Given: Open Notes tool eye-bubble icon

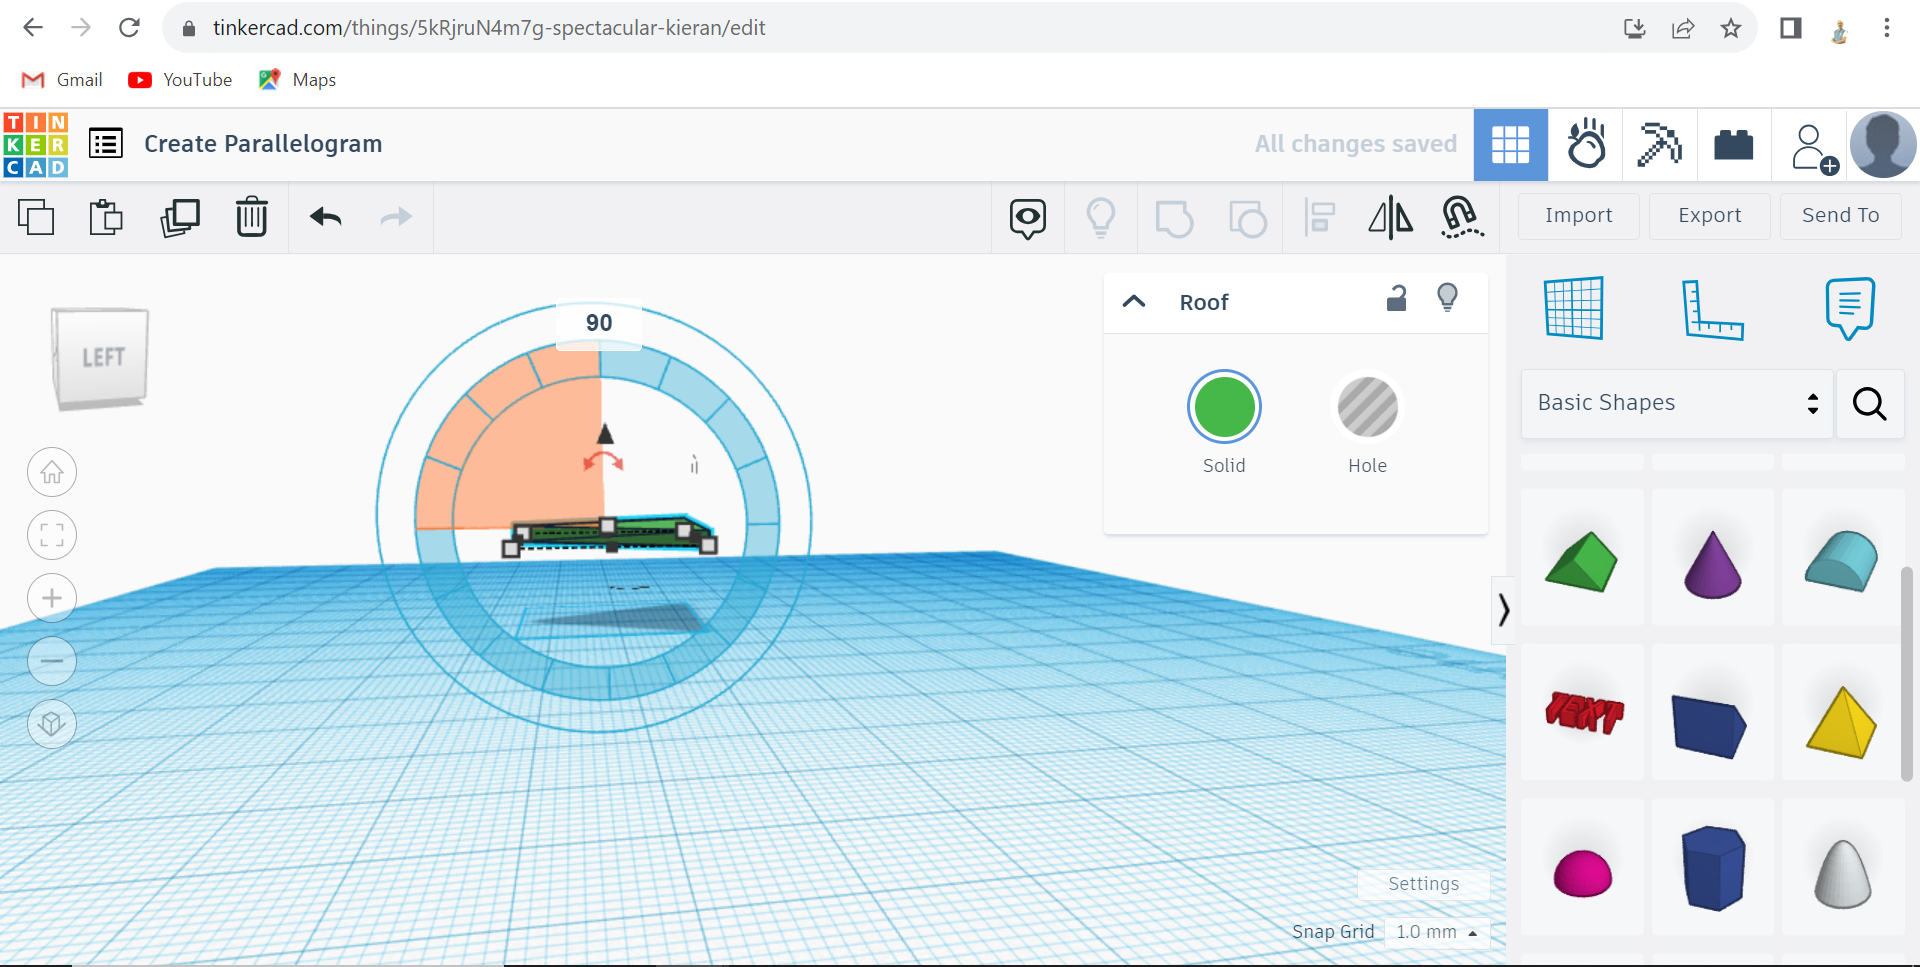Looking at the screenshot, I should point(1028,218).
